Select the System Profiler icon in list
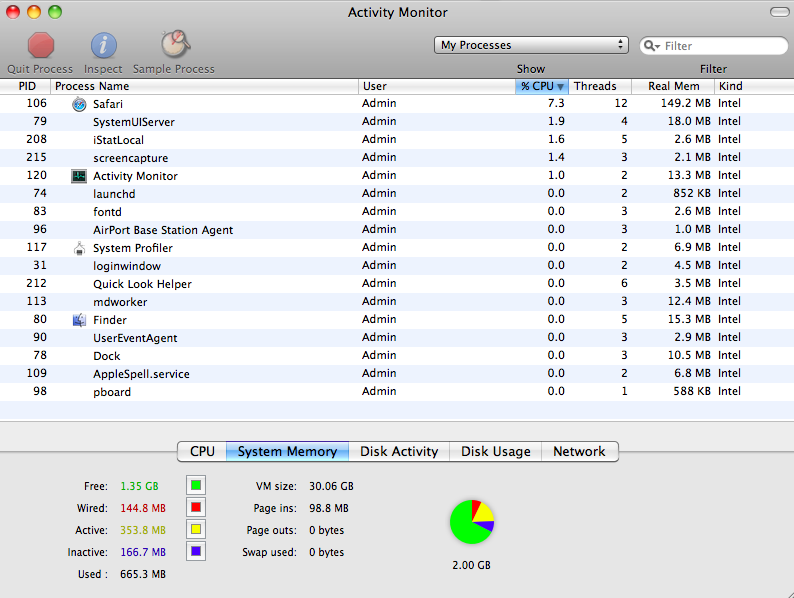The image size is (794, 598). pos(79,248)
